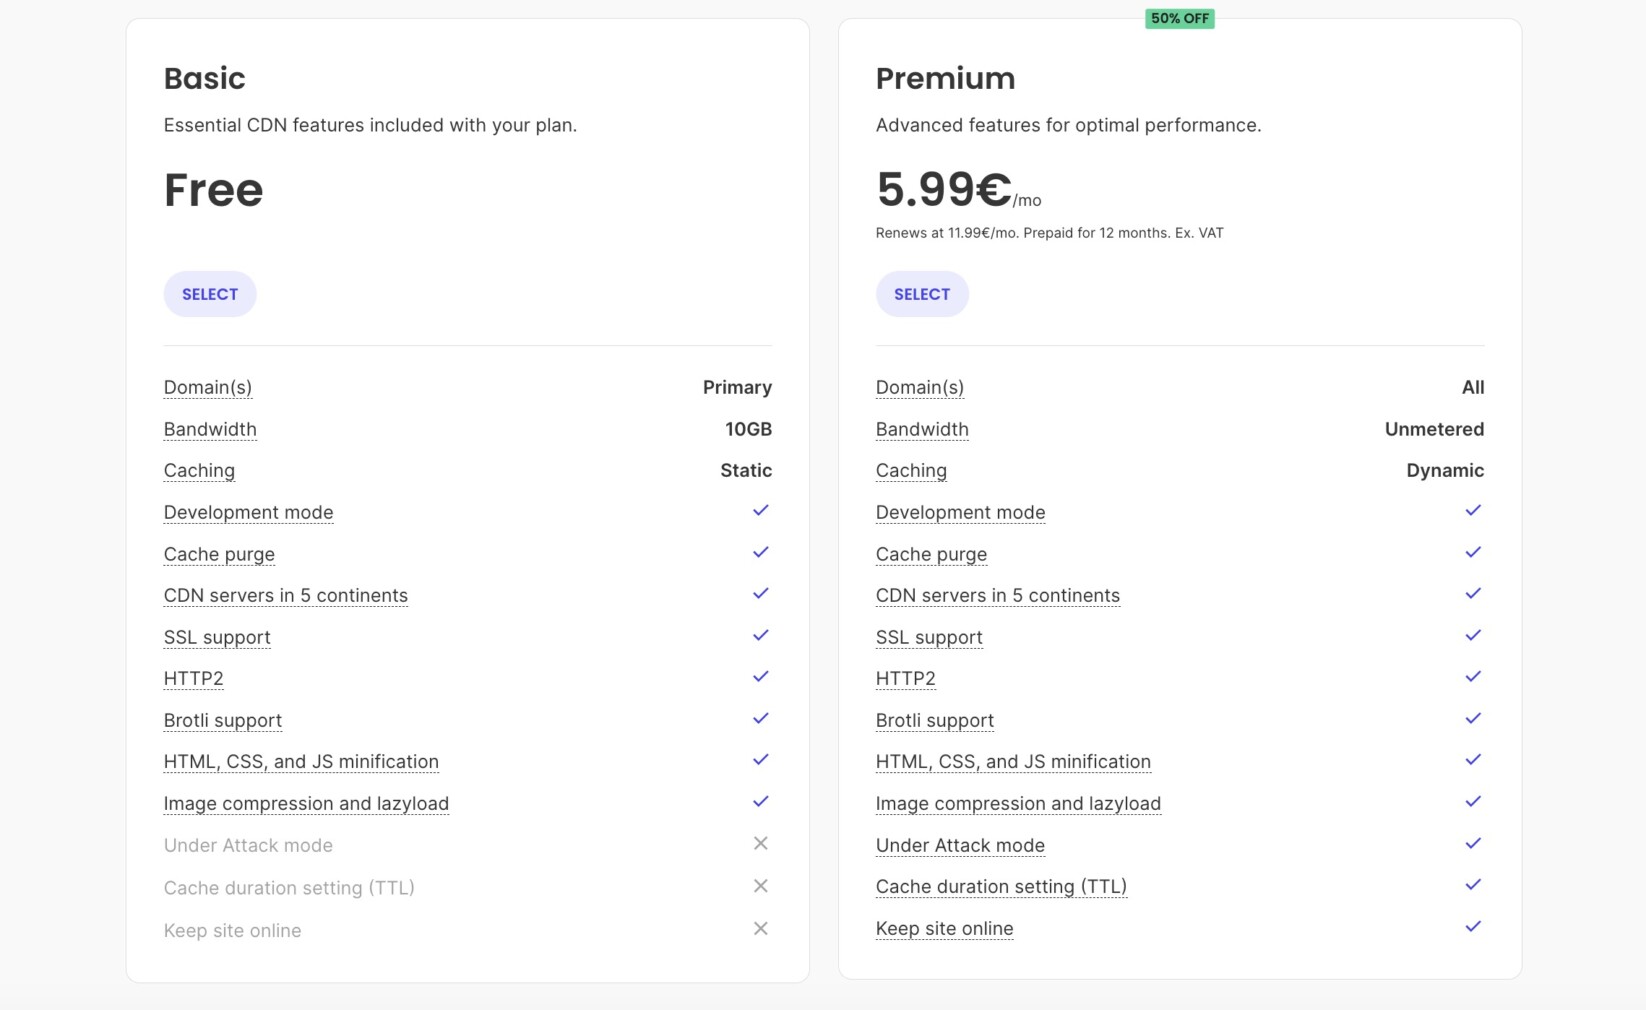
Task: Click Cache duration setting (TTL) in Premium
Action: 1001,886
